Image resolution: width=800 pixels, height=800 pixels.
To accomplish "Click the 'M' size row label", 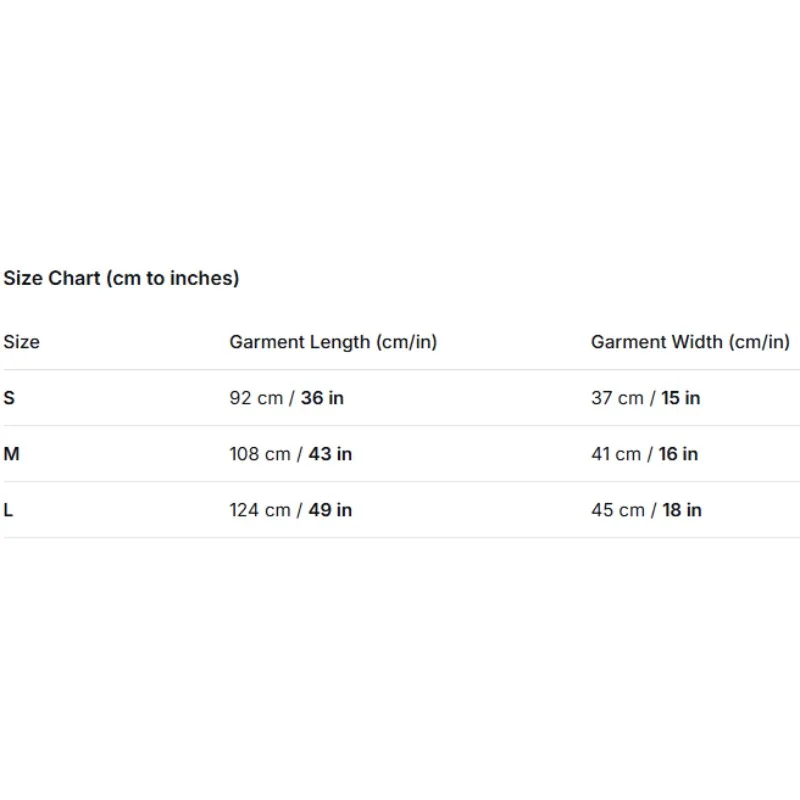I will 11,454.
